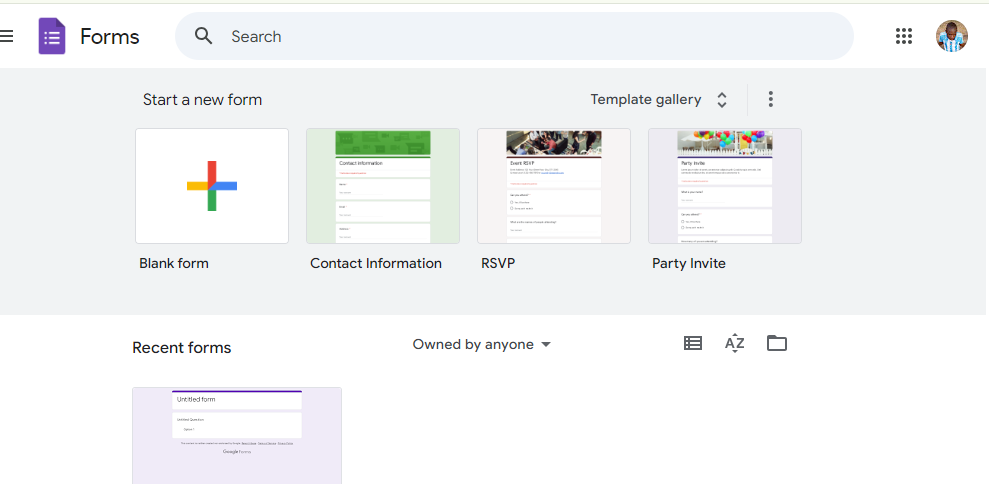Click the purple Forms logo icon
This screenshot has width=989, height=484.
pos(52,36)
